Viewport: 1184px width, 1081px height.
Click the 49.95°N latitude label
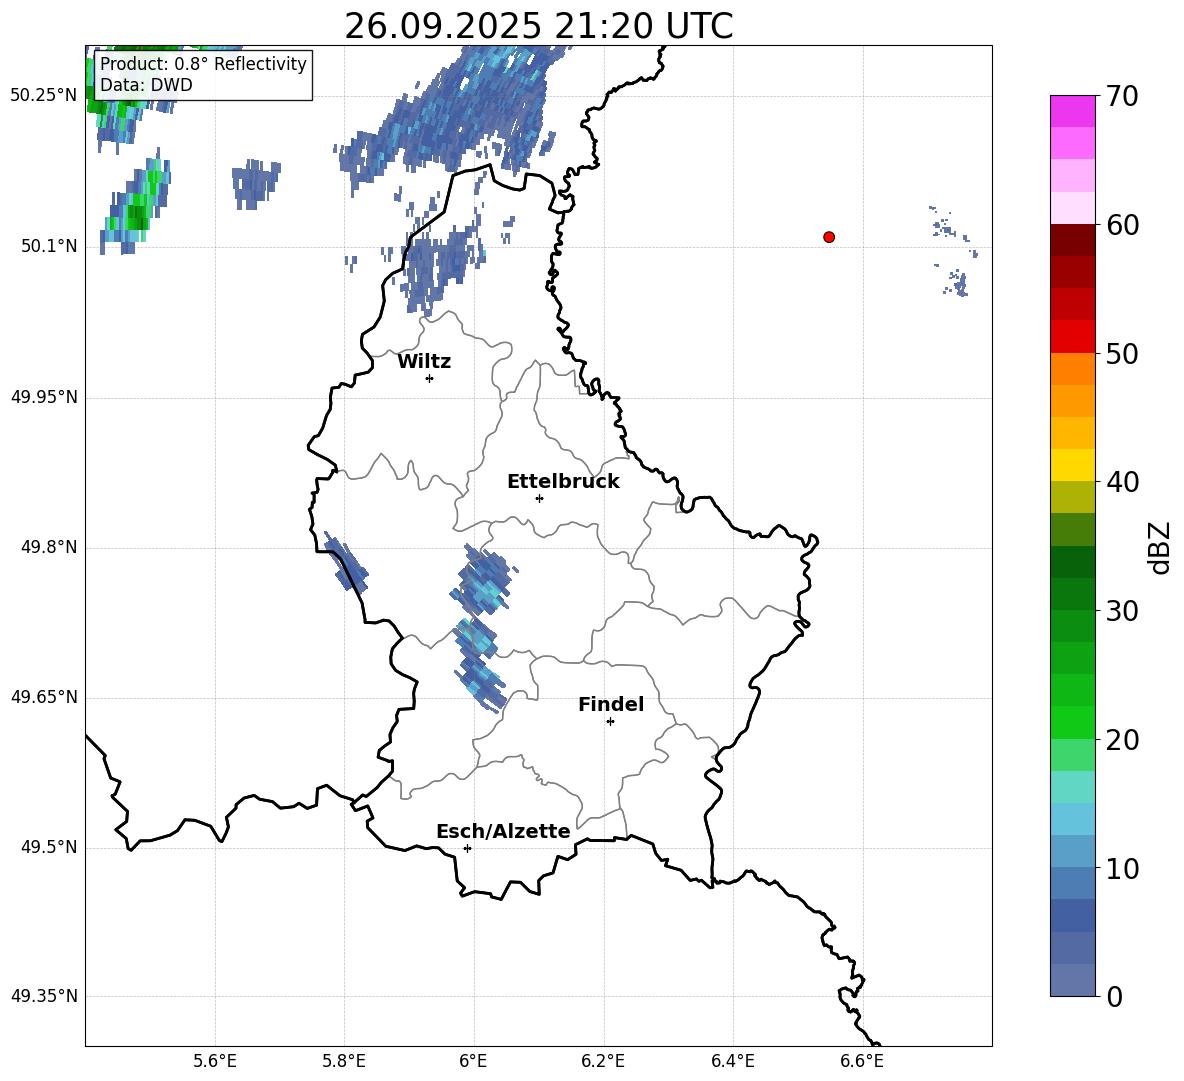click(x=44, y=397)
